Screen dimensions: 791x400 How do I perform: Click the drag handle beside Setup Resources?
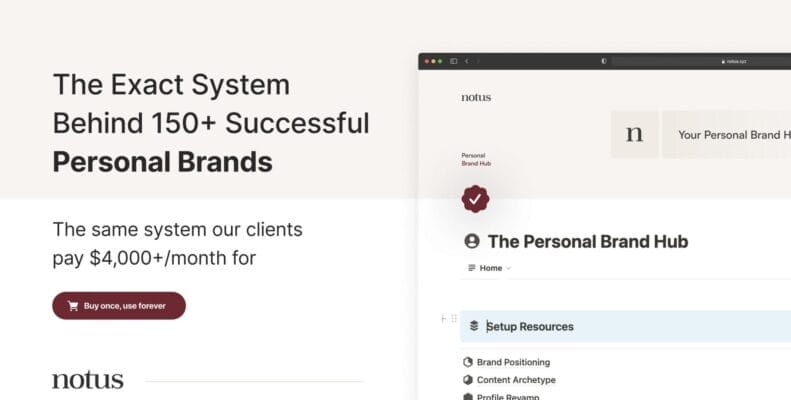pyautogui.click(x=453, y=319)
